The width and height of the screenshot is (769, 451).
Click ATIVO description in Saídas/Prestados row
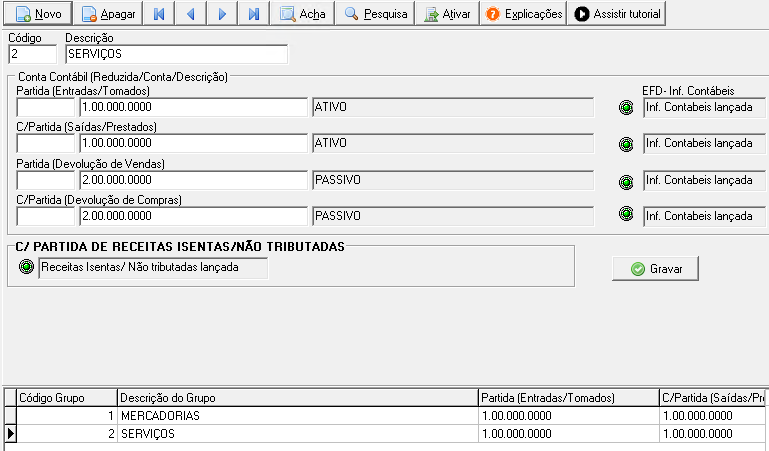point(453,143)
